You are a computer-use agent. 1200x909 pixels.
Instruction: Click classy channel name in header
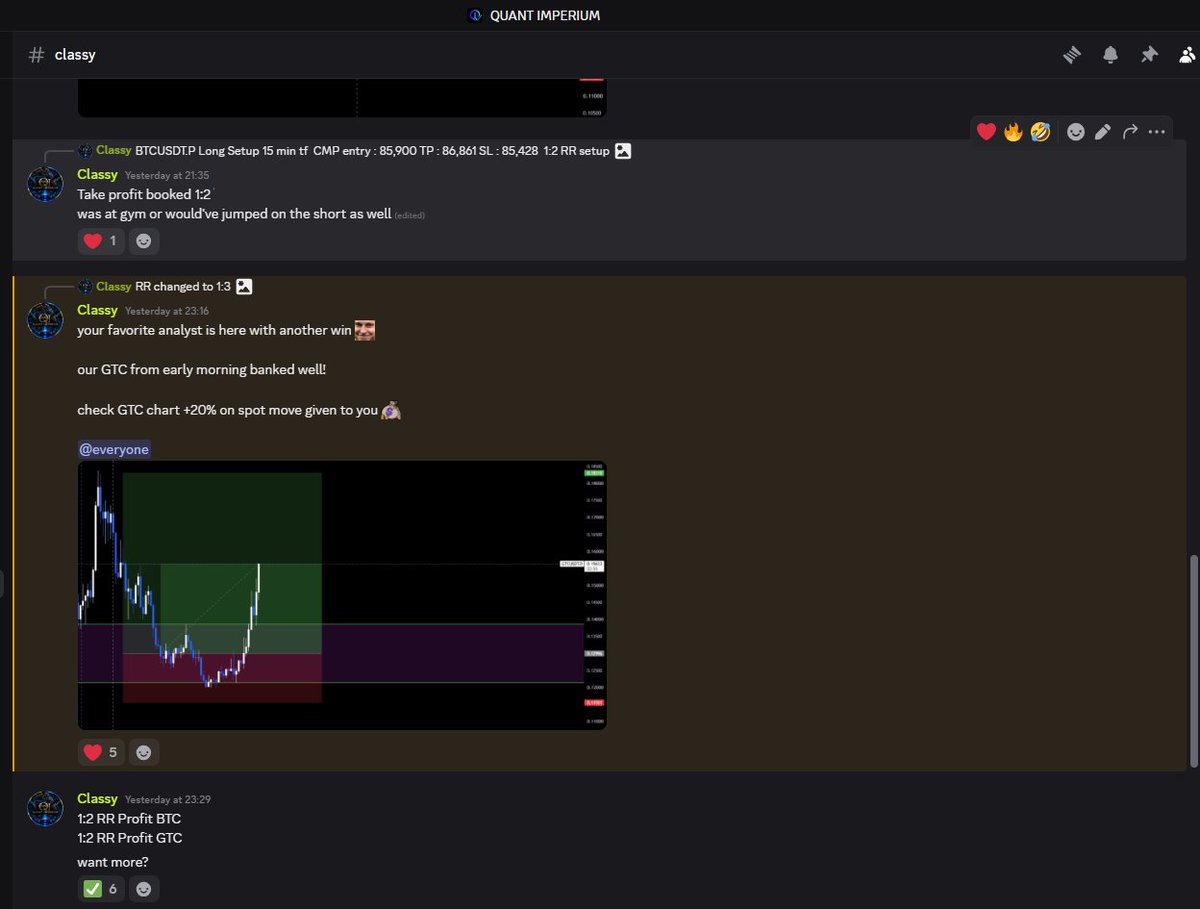pos(75,55)
